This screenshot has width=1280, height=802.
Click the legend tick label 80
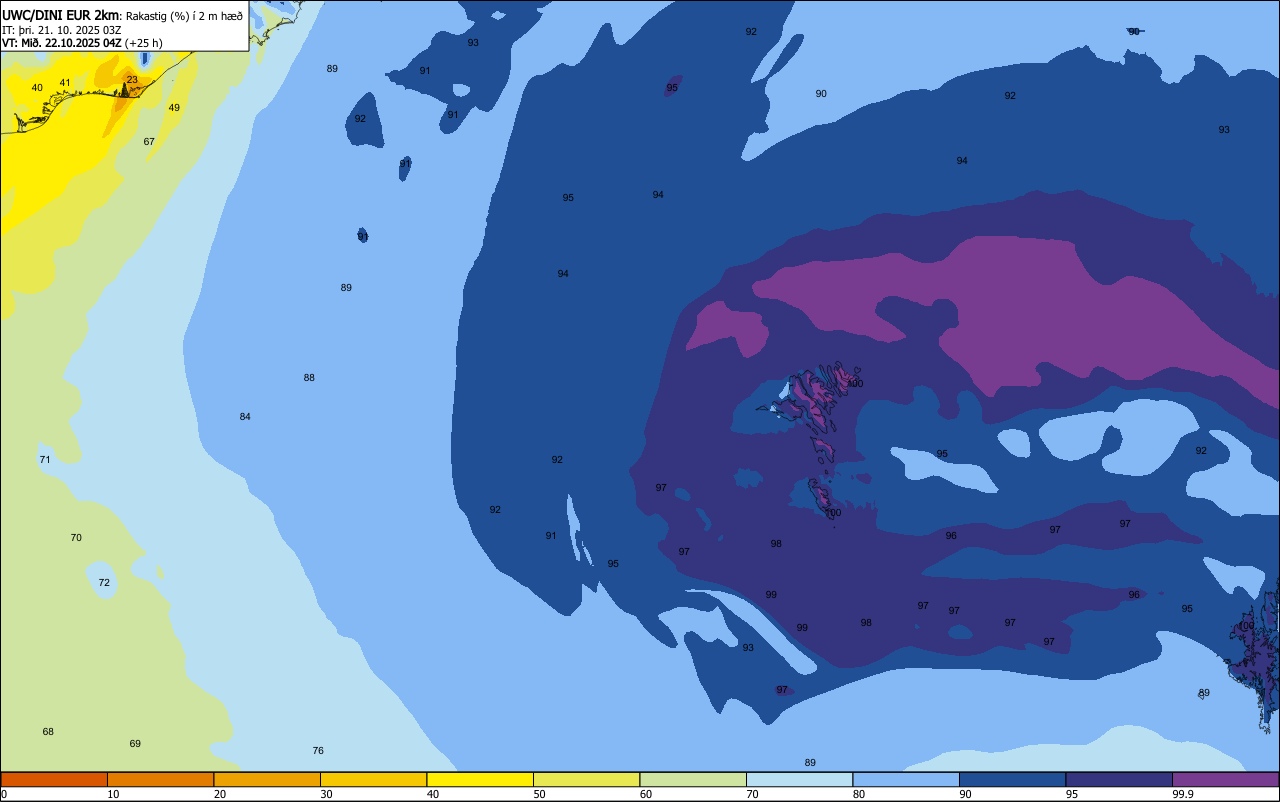[859, 794]
